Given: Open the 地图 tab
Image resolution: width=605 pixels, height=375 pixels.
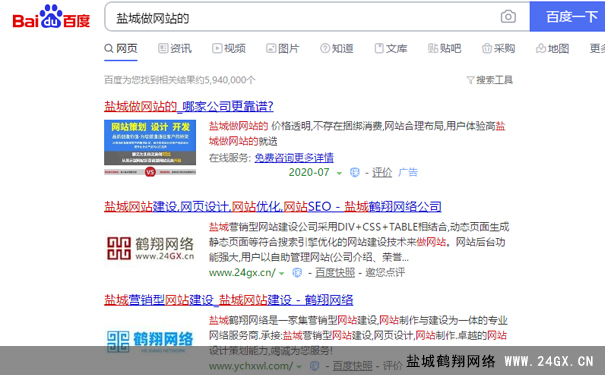Looking at the screenshot, I should pos(553,48).
